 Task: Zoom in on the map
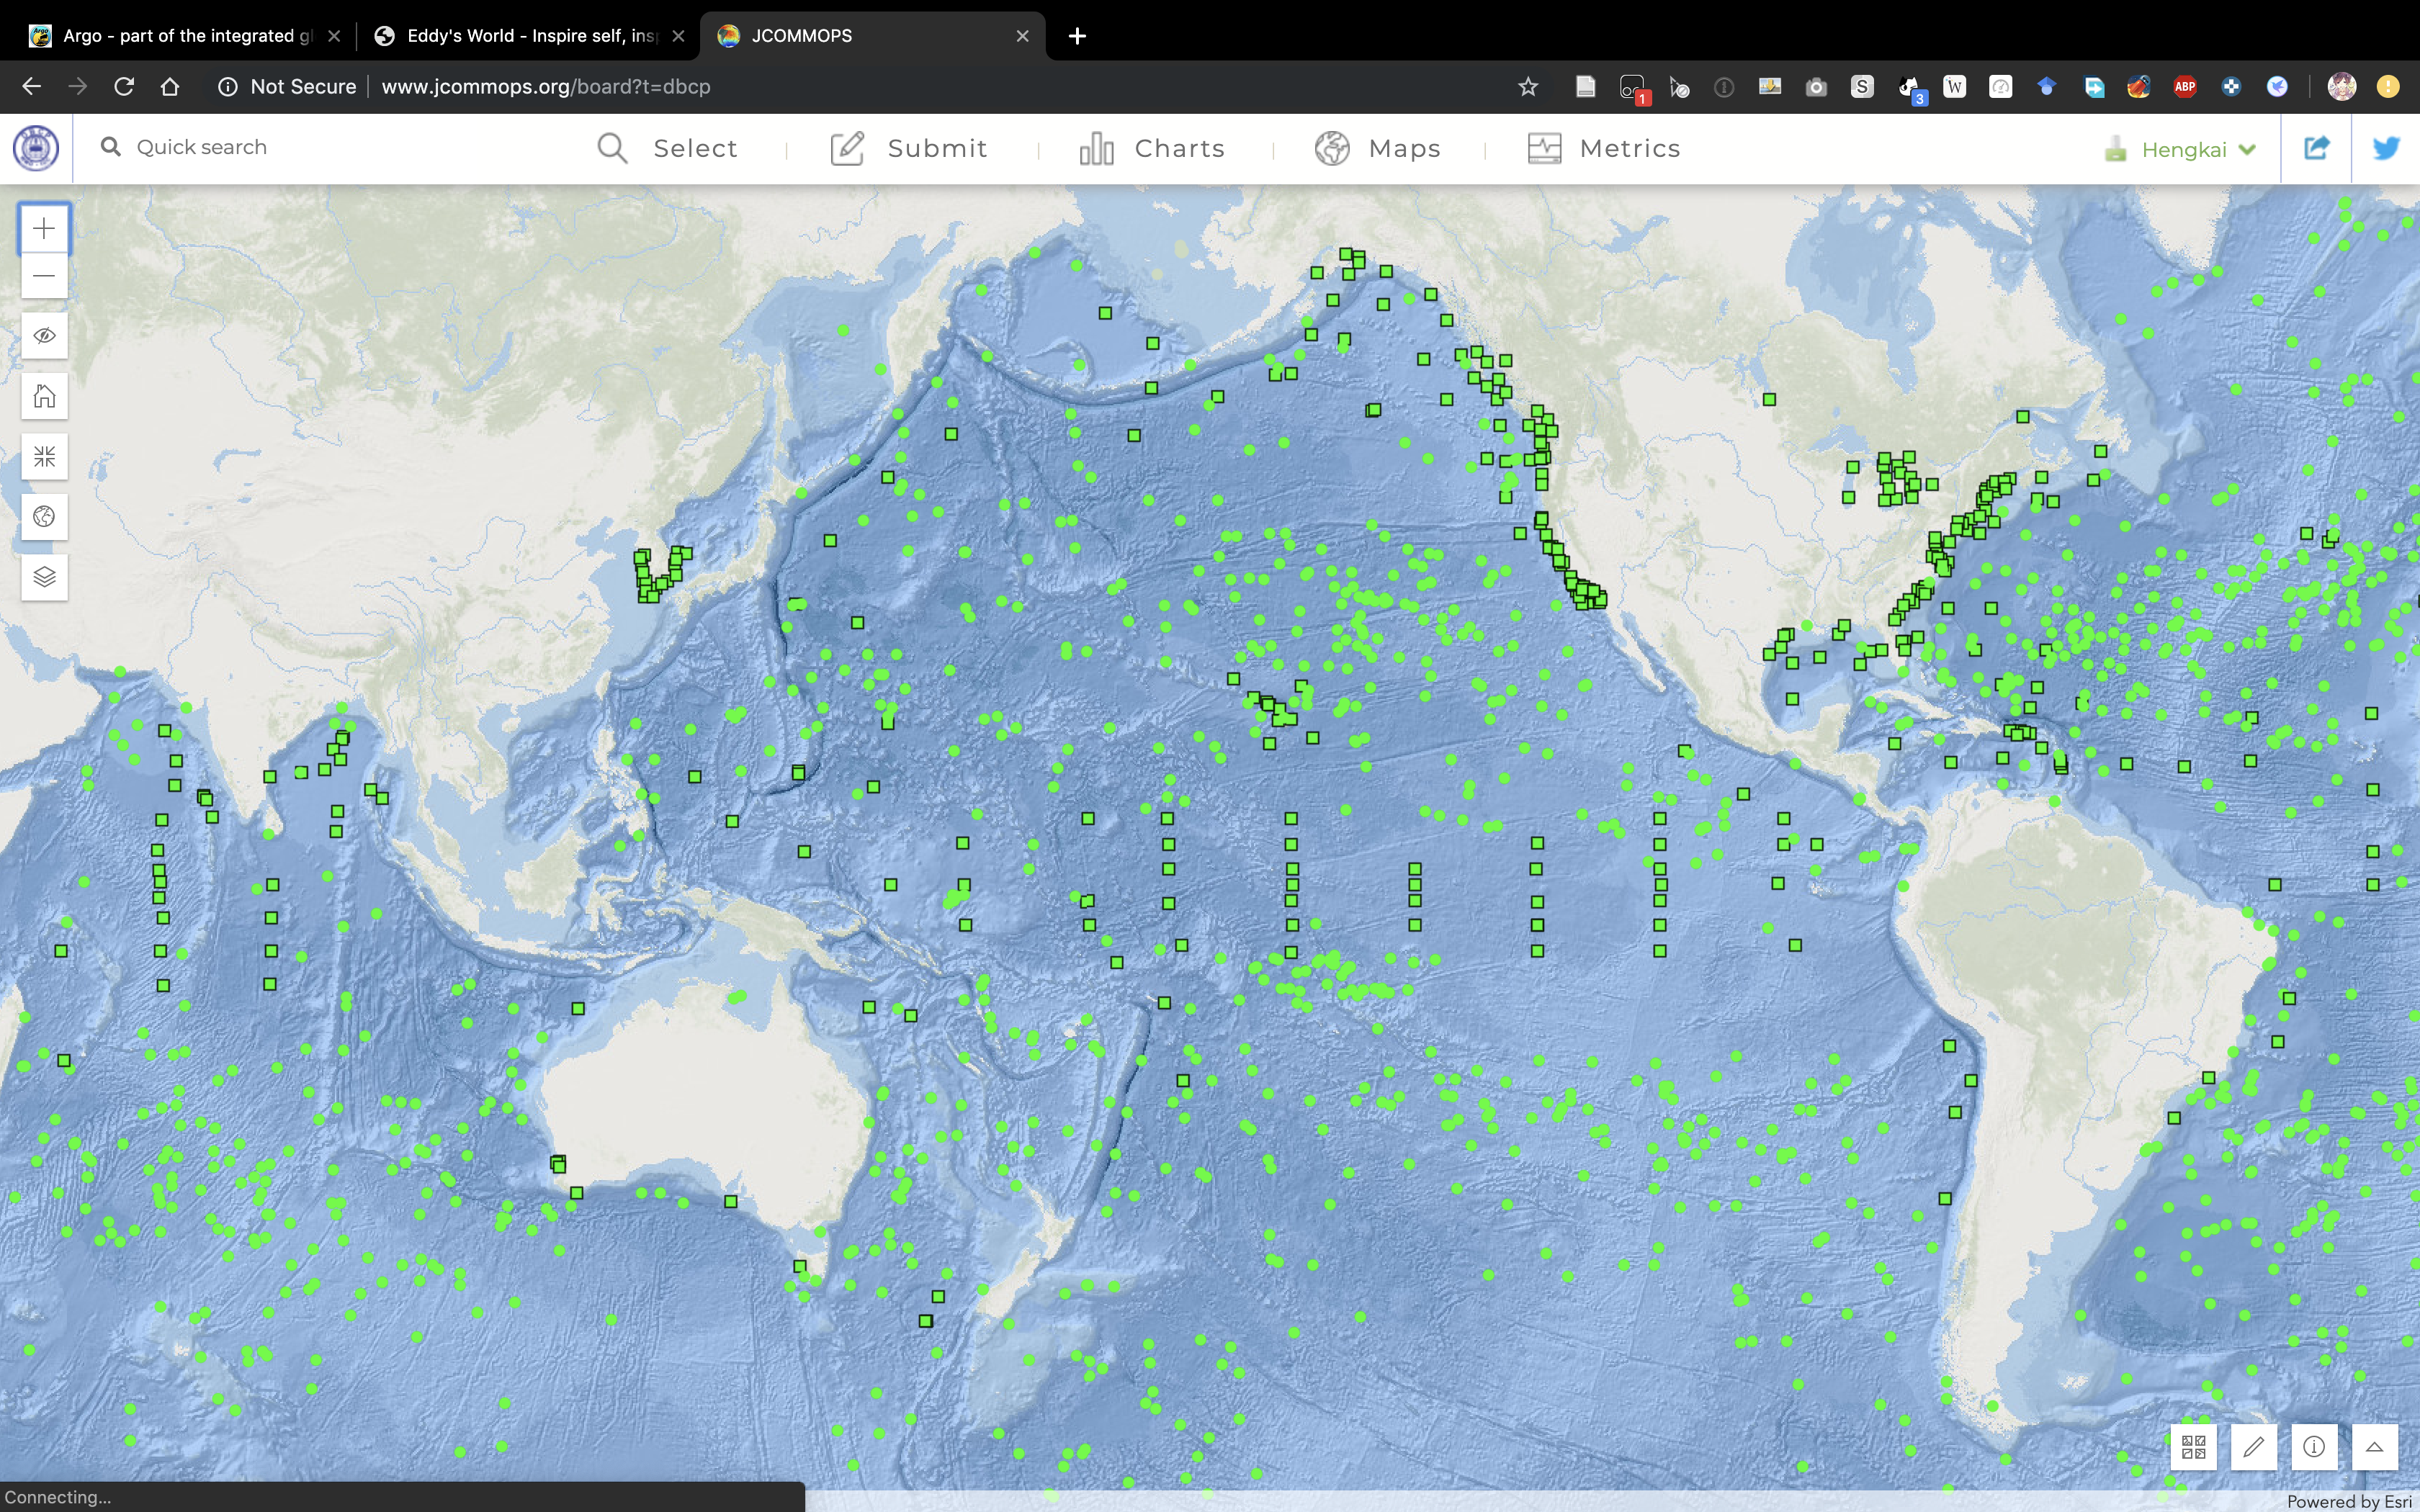click(44, 228)
